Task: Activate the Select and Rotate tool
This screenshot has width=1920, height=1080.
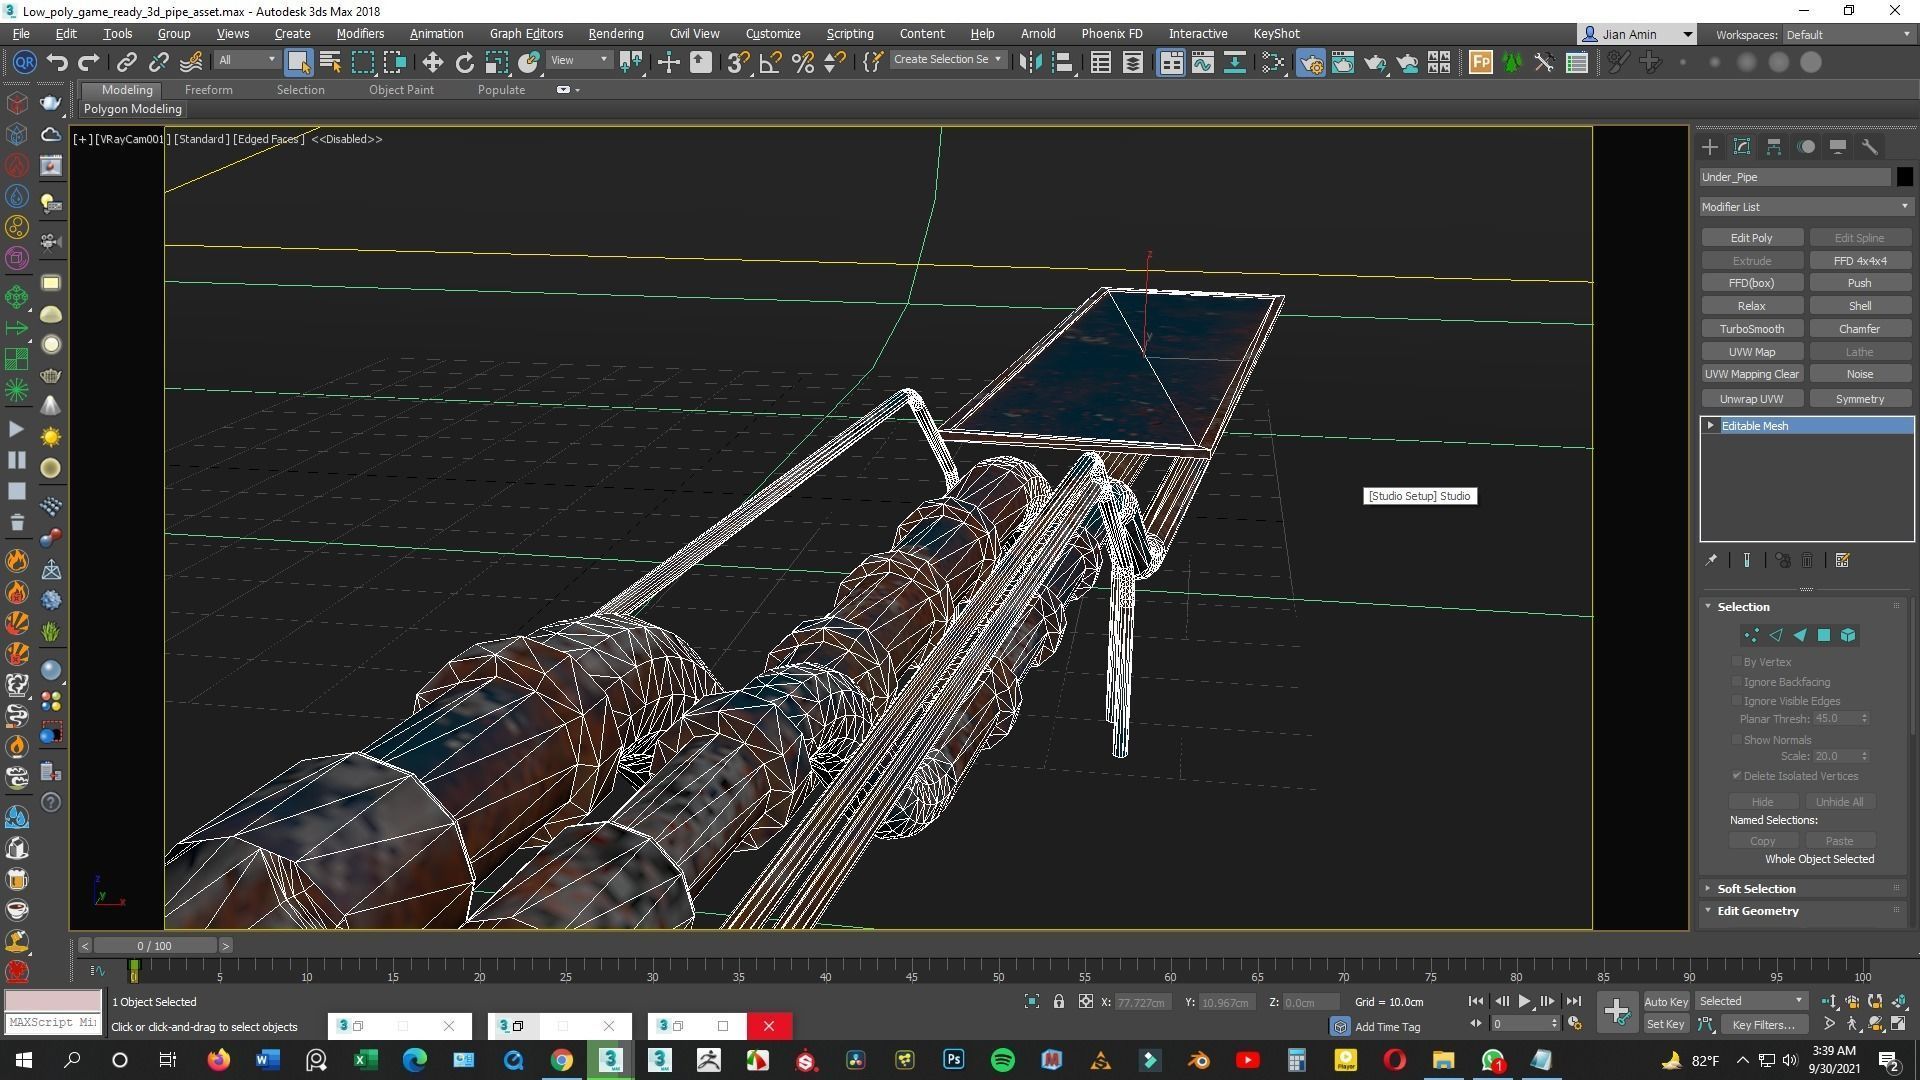Action: pyautogui.click(x=466, y=62)
